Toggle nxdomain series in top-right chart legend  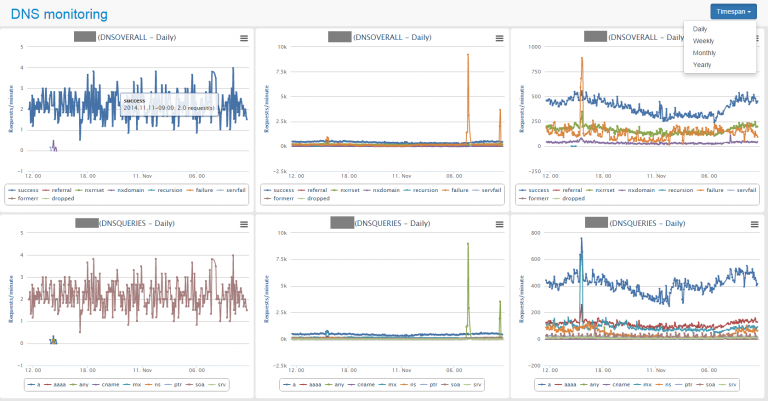(x=641, y=190)
